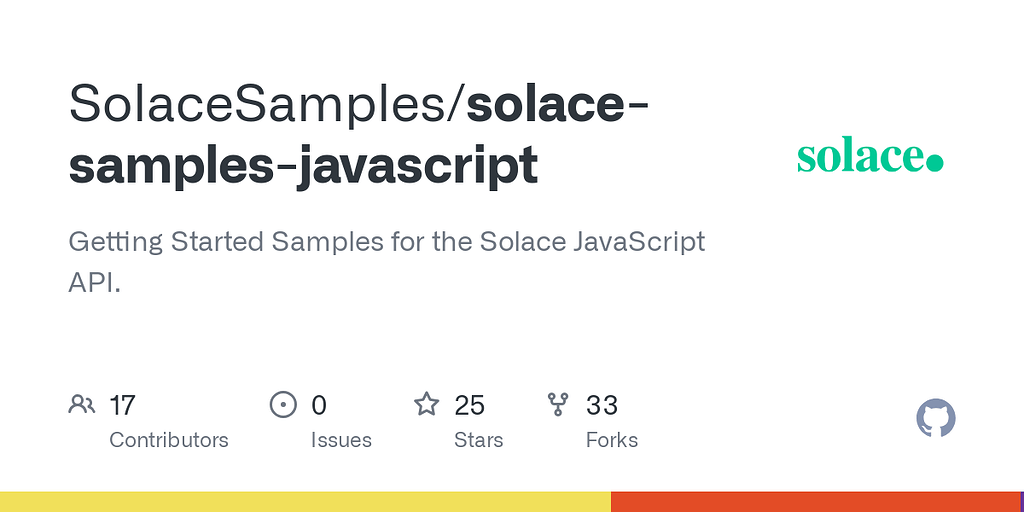Click the Issues circle-dot icon

click(x=284, y=405)
